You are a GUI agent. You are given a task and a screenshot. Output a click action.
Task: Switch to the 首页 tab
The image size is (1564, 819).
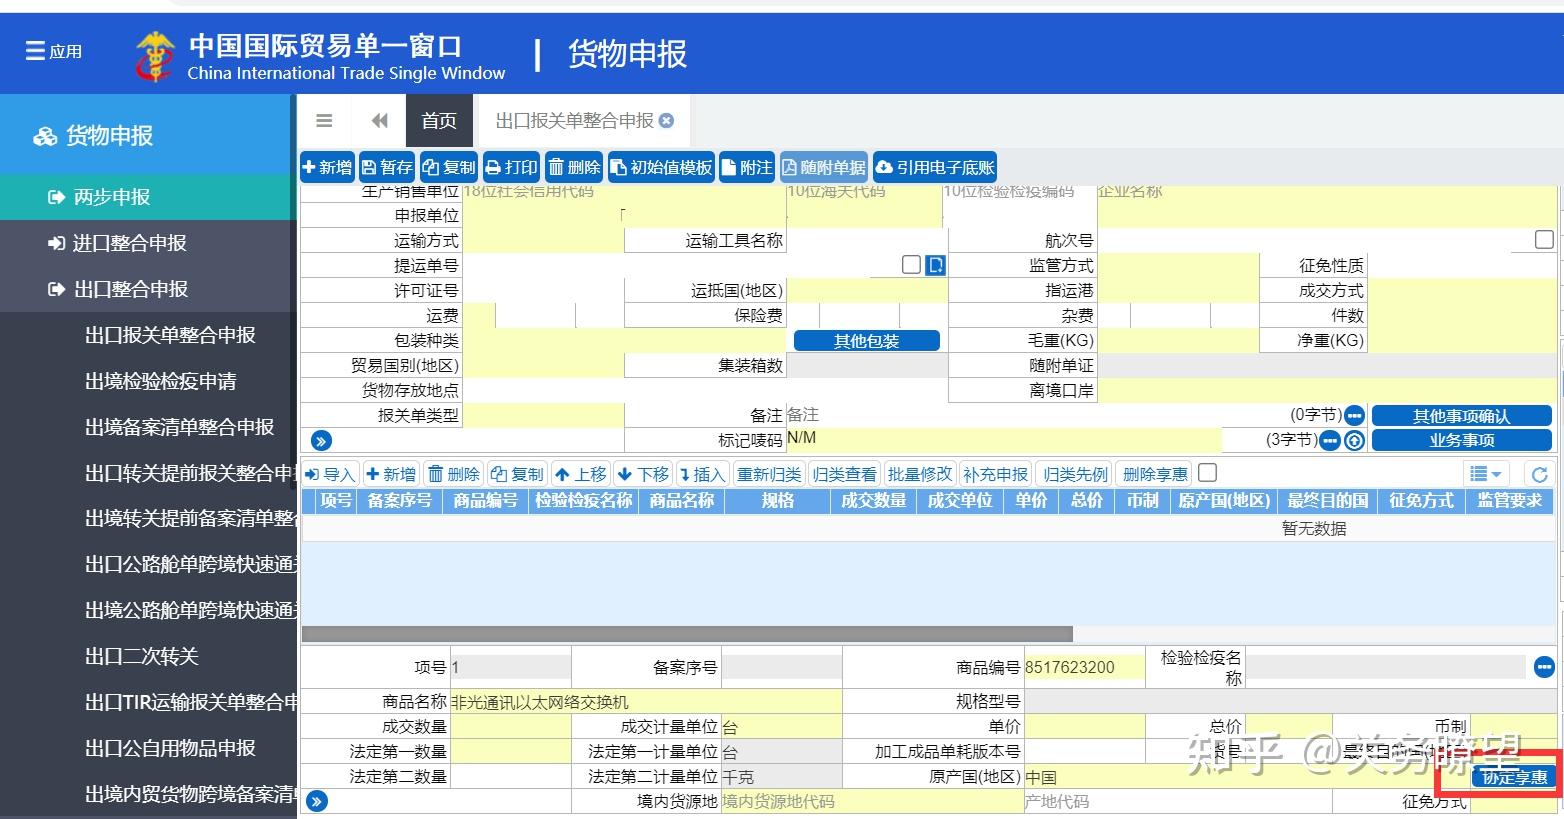pyautogui.click(x=439, y=120)
